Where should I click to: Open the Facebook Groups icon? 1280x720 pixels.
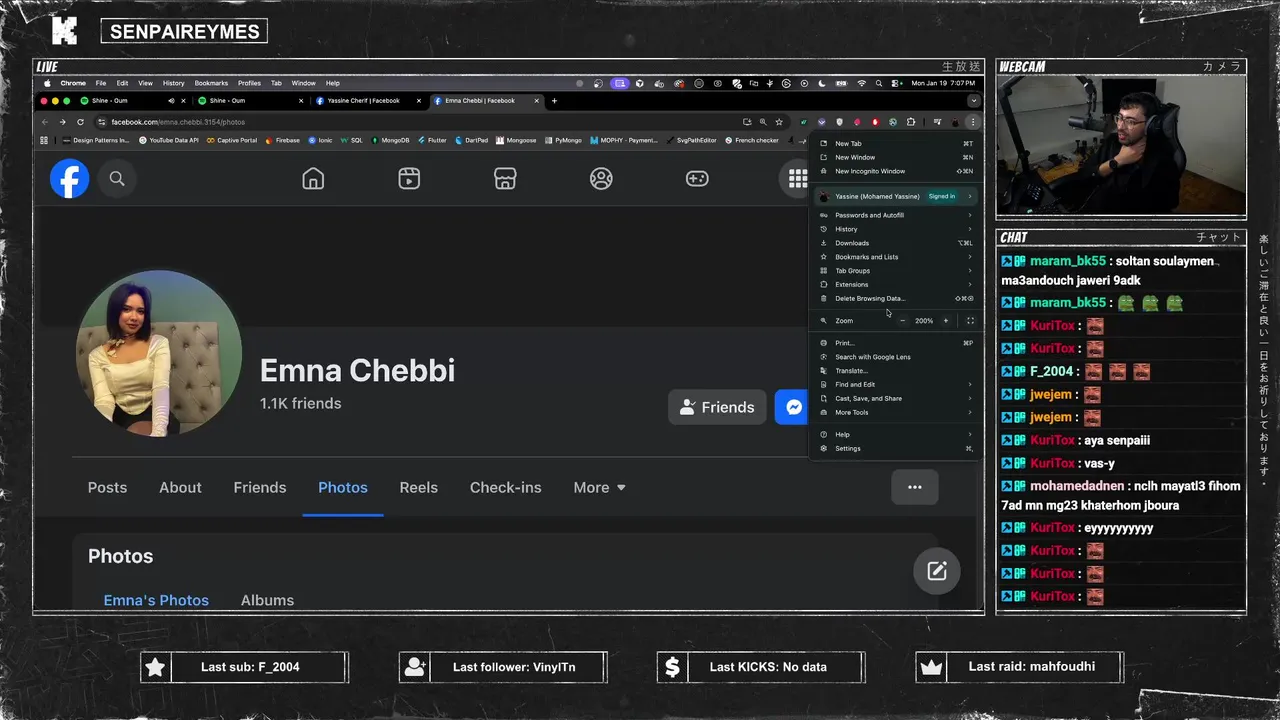pyautogui.click(x=601, y=179)
